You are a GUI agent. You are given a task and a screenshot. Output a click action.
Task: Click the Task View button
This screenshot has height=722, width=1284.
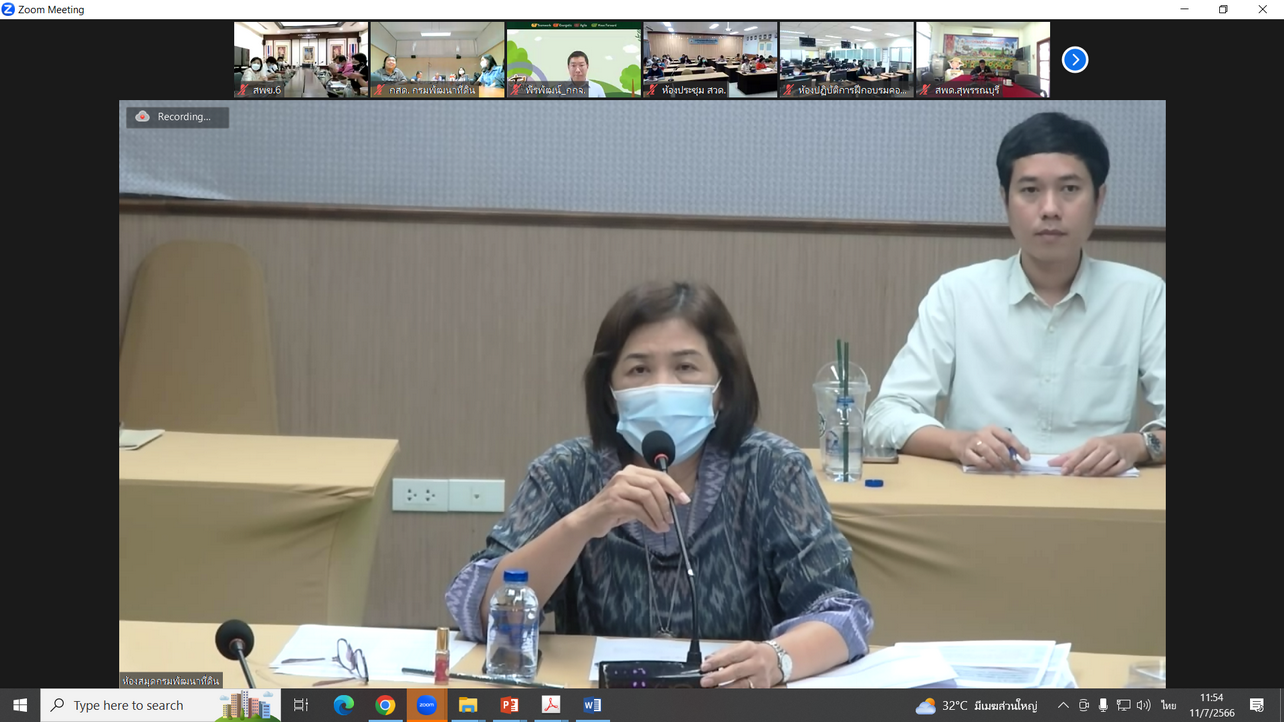(x=301, y=705)
